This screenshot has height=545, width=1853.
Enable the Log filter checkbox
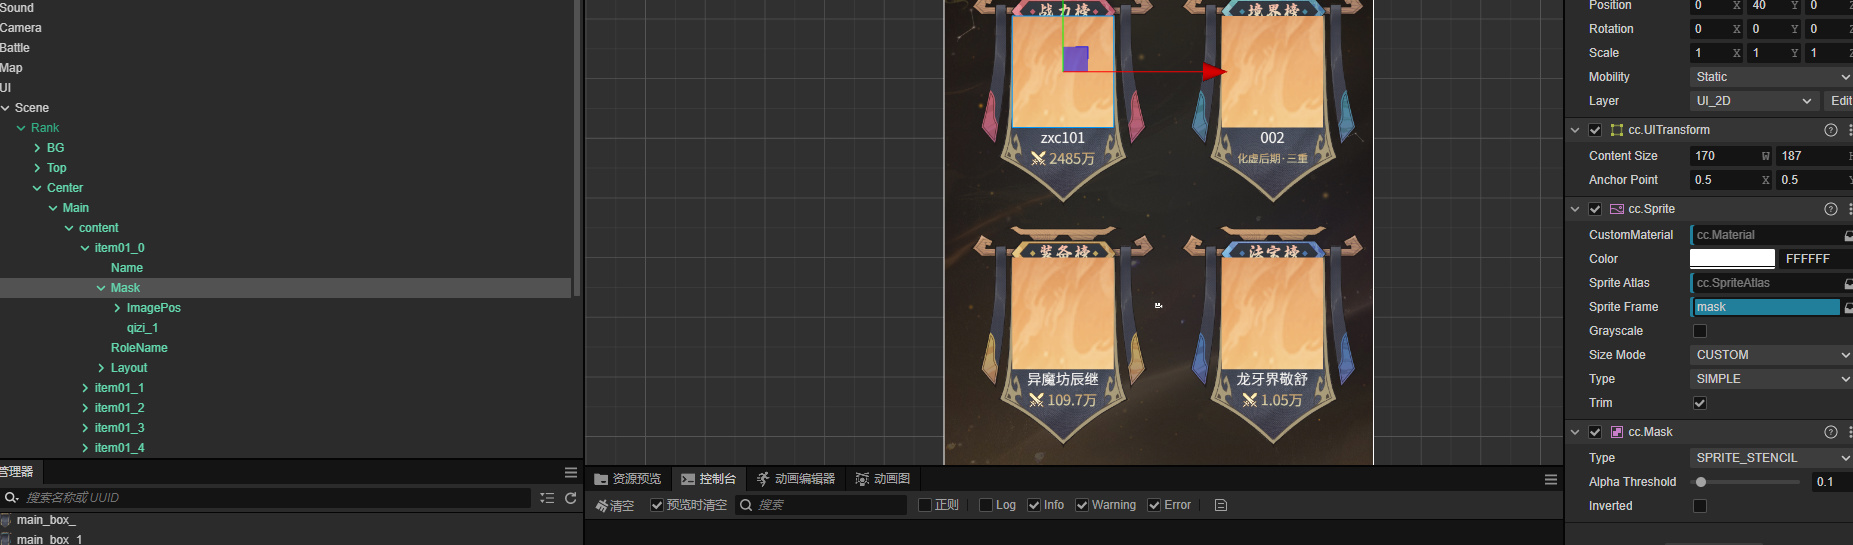pos(986,505)
